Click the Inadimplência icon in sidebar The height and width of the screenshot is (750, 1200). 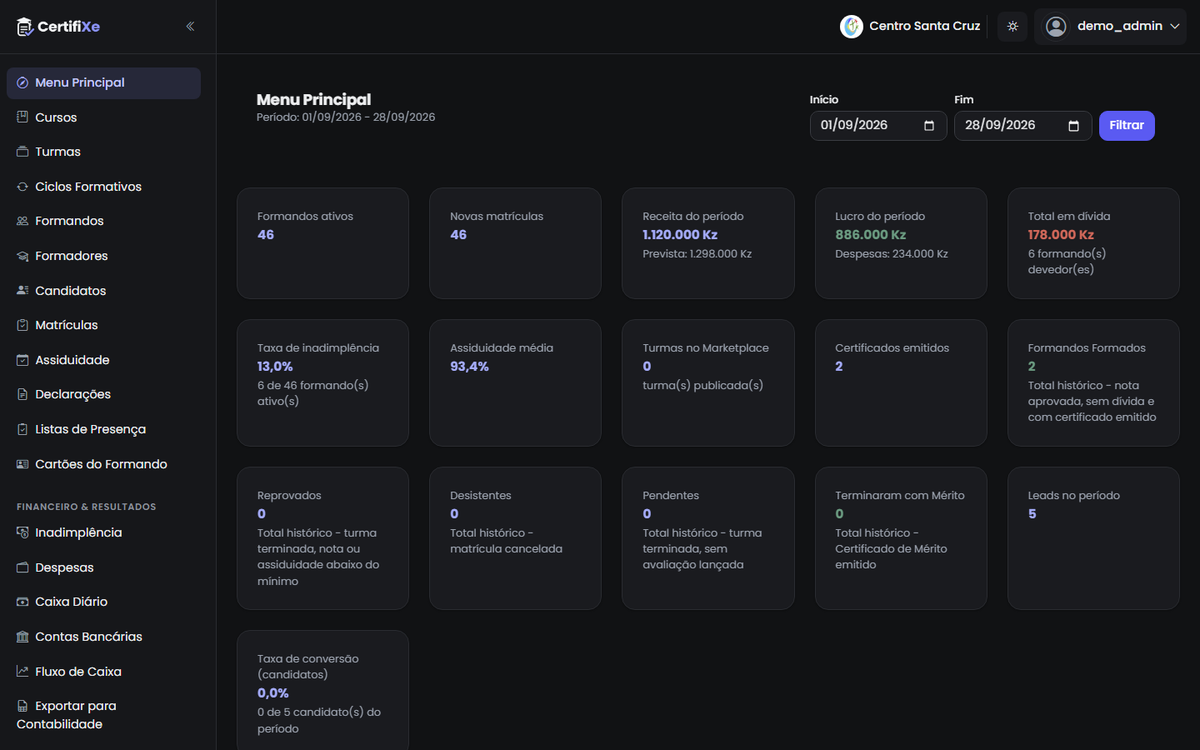(23, 533)
